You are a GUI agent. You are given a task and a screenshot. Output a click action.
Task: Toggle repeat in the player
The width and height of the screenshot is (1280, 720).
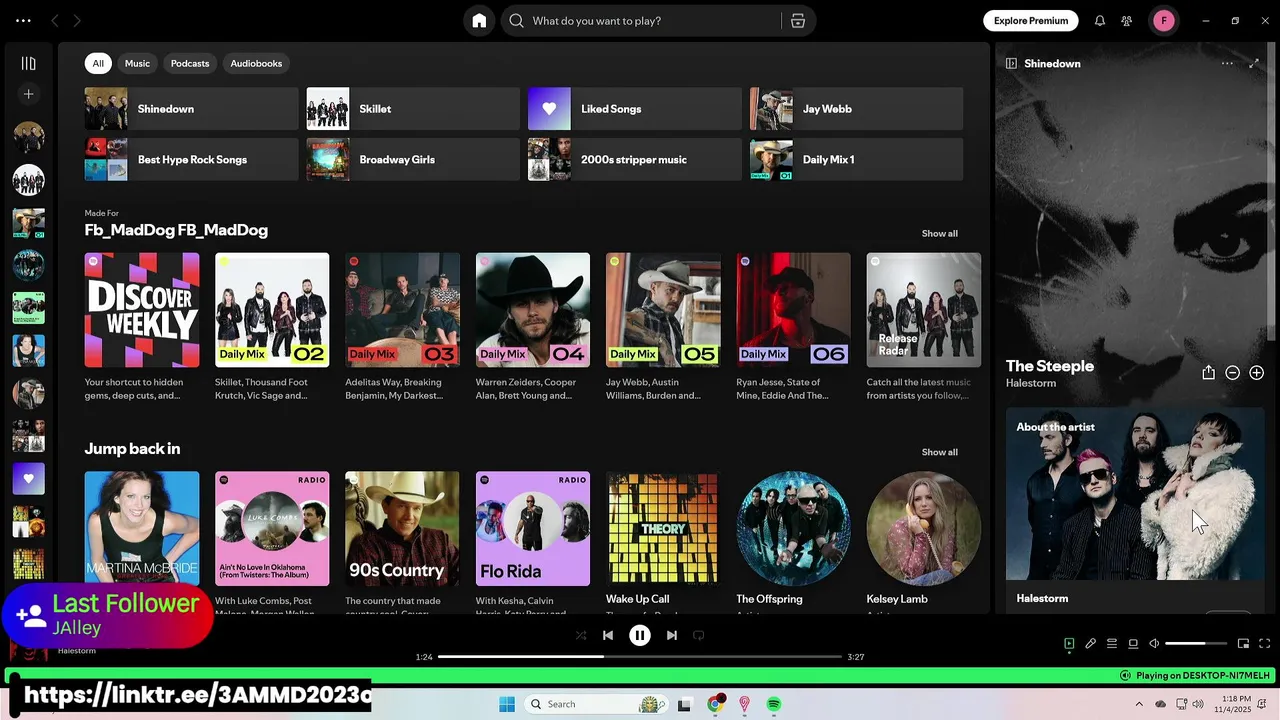coord(699,635)
